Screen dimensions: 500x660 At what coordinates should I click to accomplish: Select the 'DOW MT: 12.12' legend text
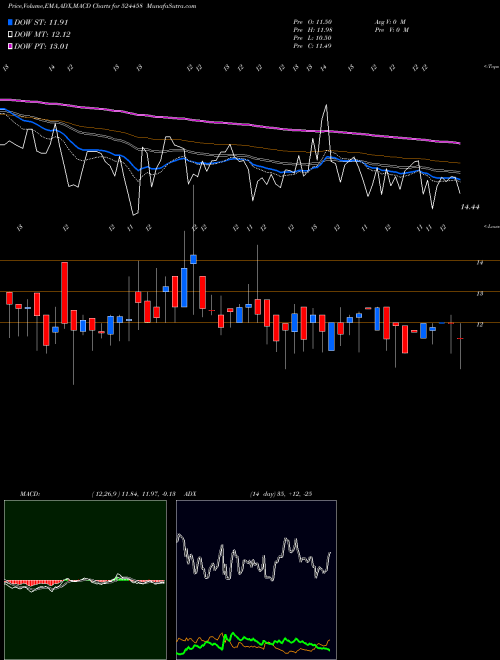tap(42, 35)
